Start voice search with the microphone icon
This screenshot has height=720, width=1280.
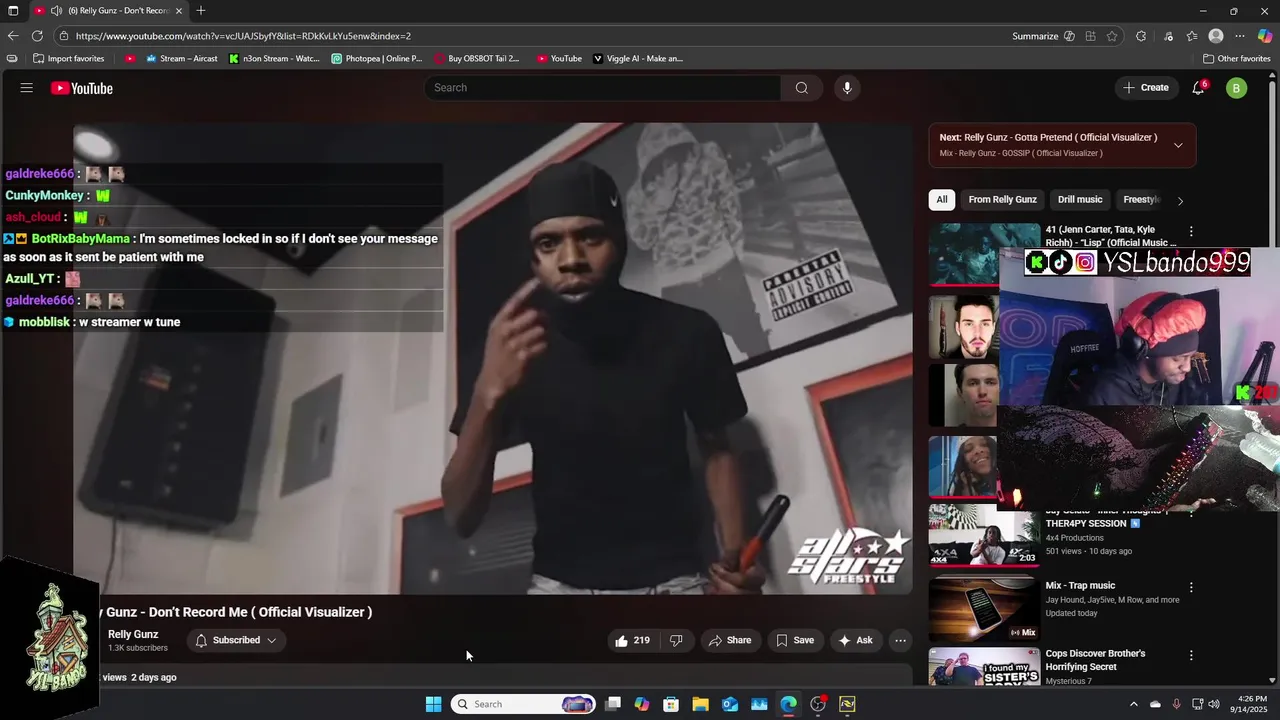[847, 88]
